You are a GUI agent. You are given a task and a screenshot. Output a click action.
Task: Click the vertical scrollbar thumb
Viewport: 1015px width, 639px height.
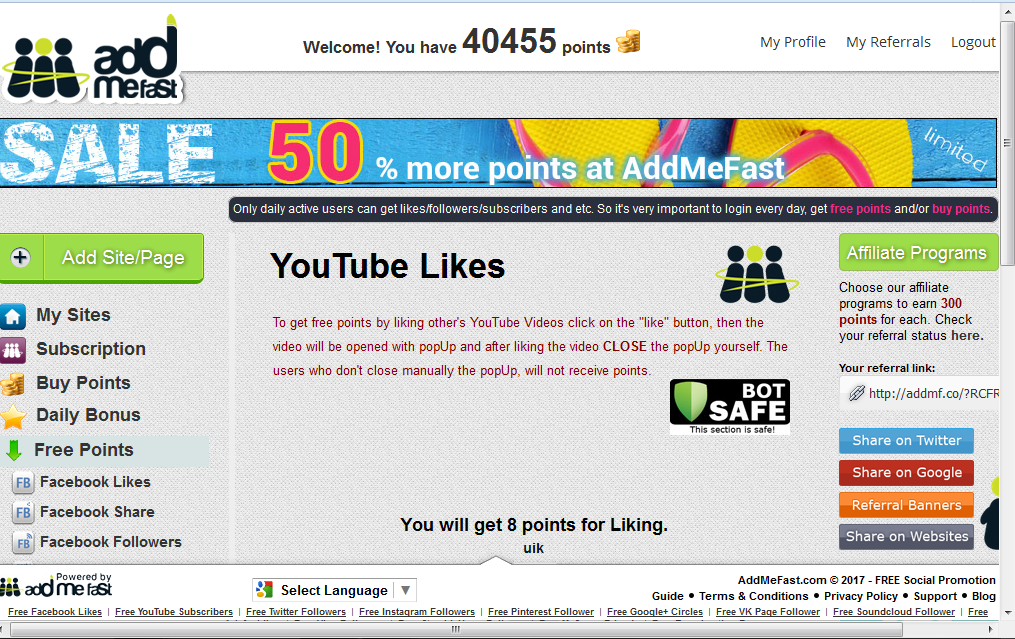click(1007, 142)
